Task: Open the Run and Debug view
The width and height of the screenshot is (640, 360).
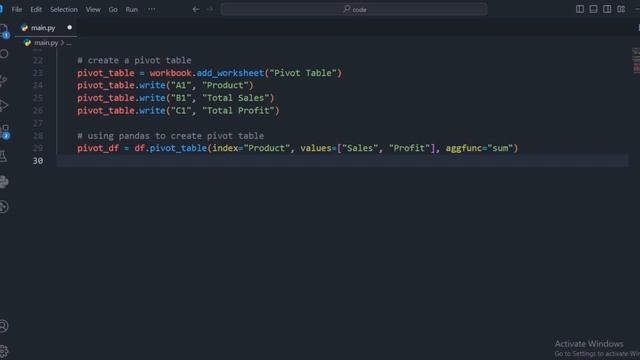Action: click(x=4, y=105)
